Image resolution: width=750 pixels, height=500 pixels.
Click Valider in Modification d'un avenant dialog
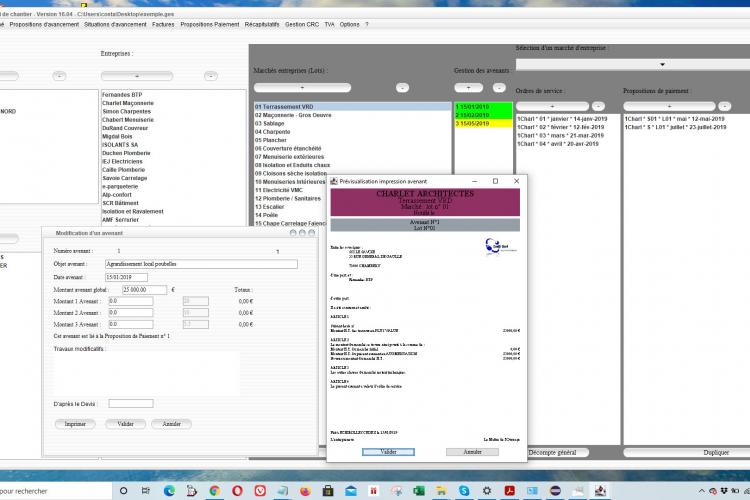[125, 424]
